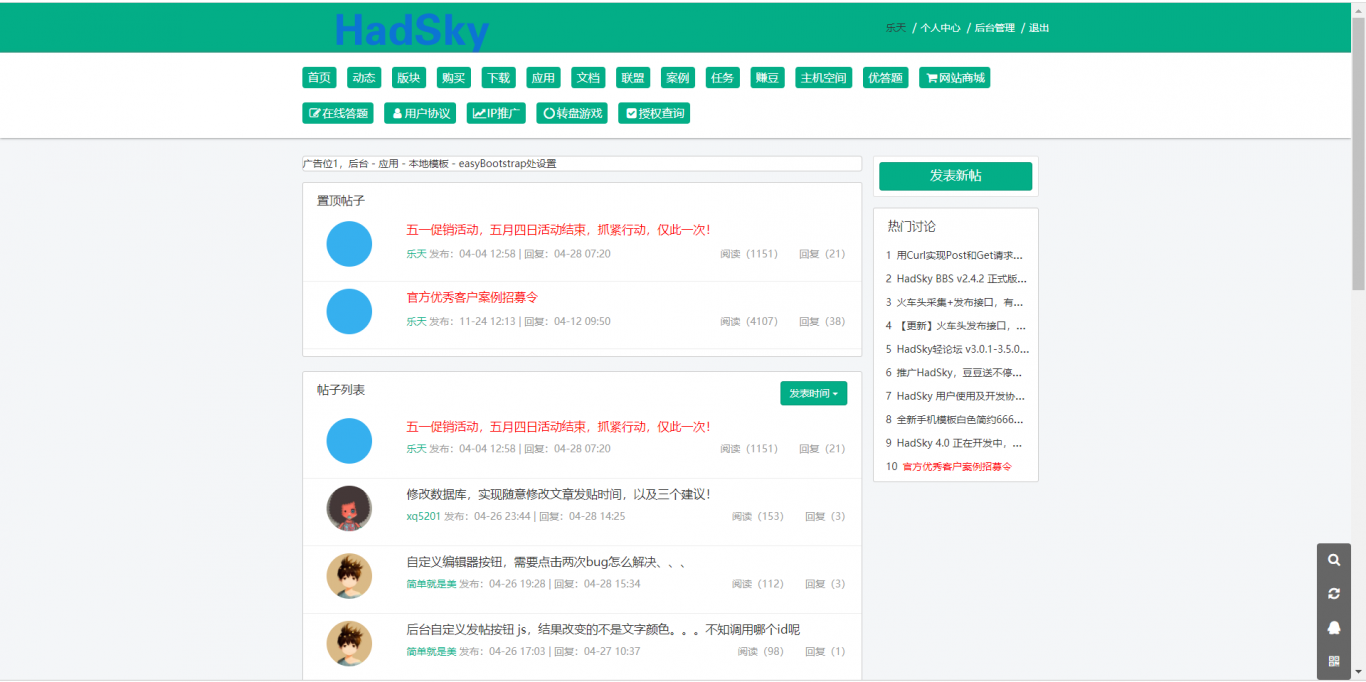Click the HadSky logo
Viewport: 1366px width, 682px height.
[412, 30]
